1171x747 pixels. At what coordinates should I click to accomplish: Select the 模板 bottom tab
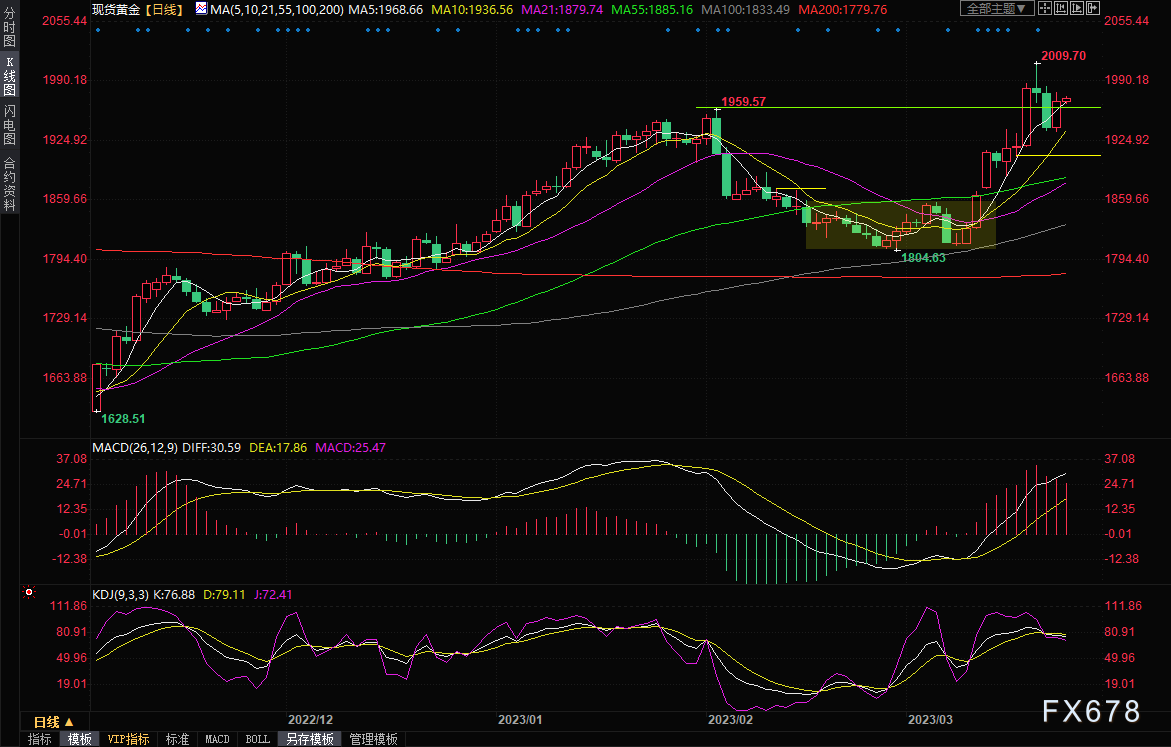[x=79, y=739]
